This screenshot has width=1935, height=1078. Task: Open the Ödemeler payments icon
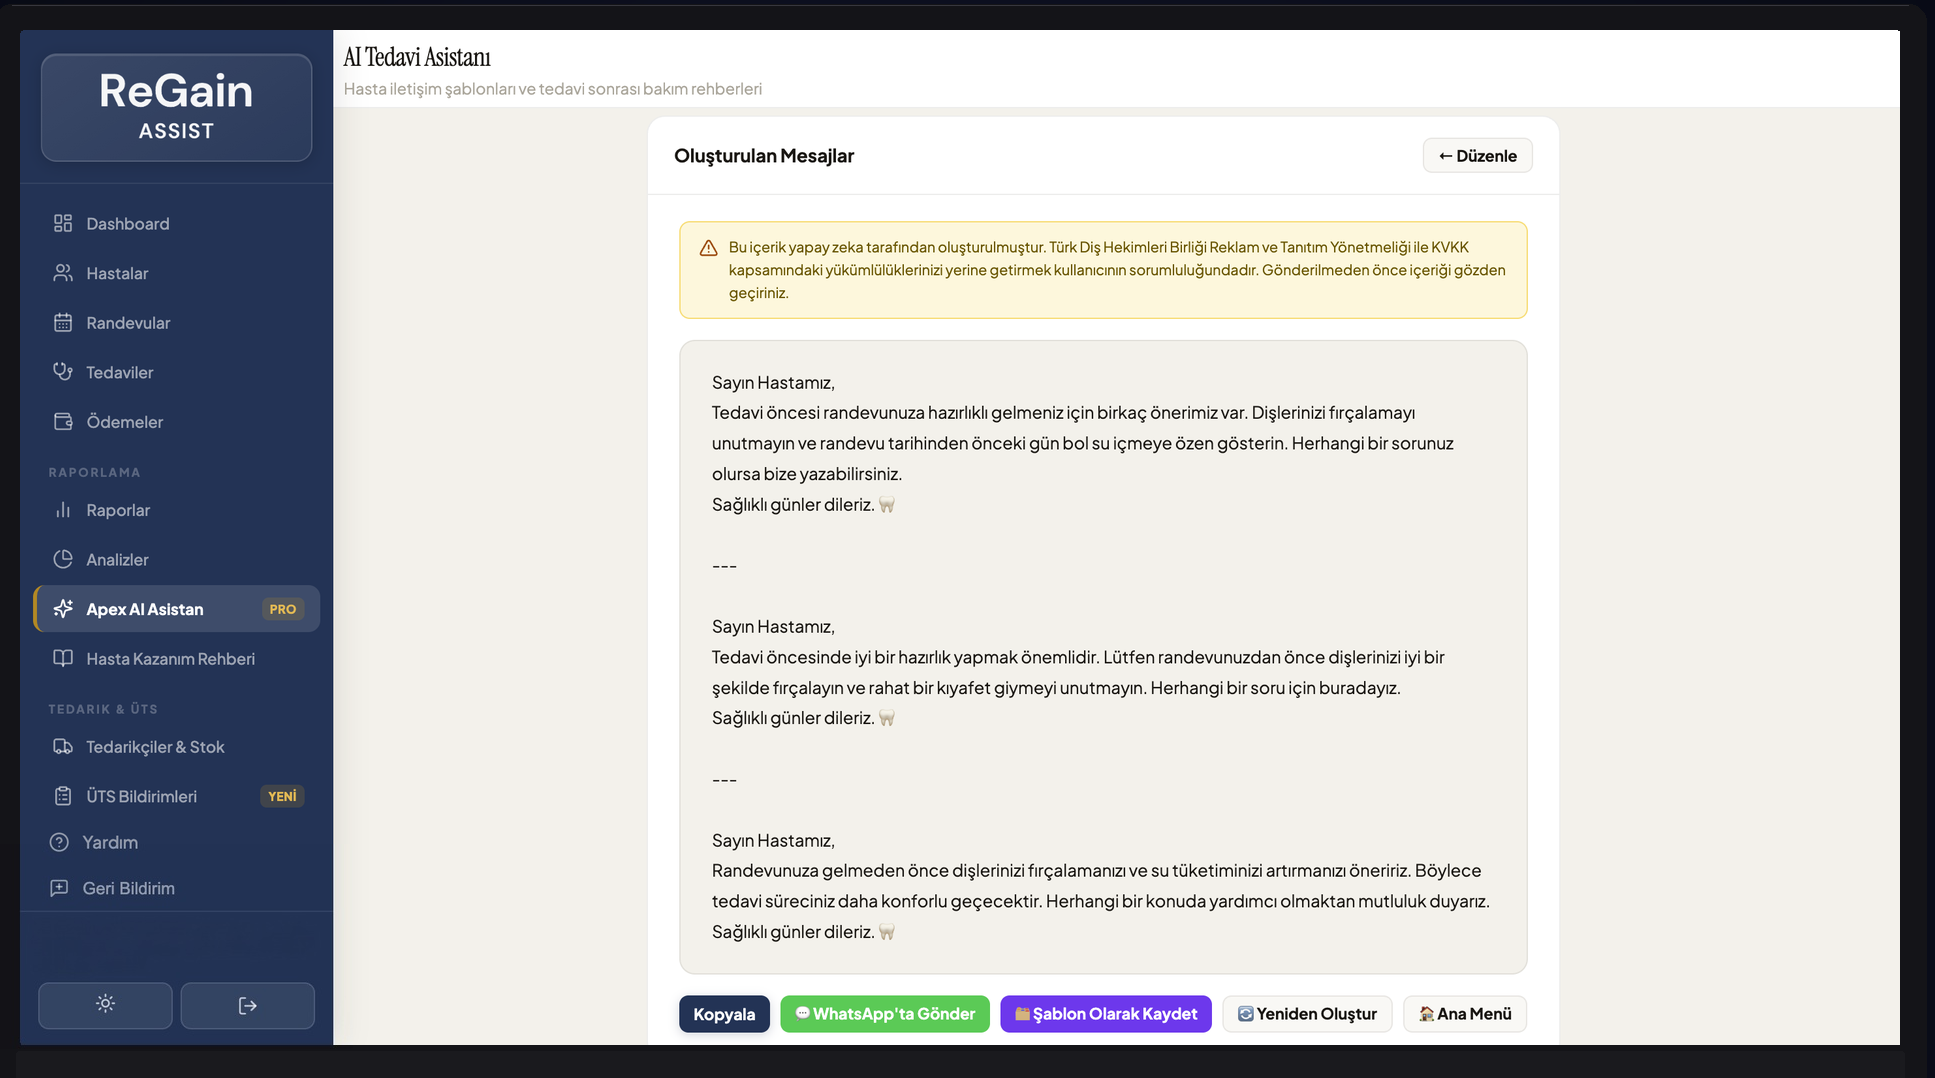click(x=63, y=421)
